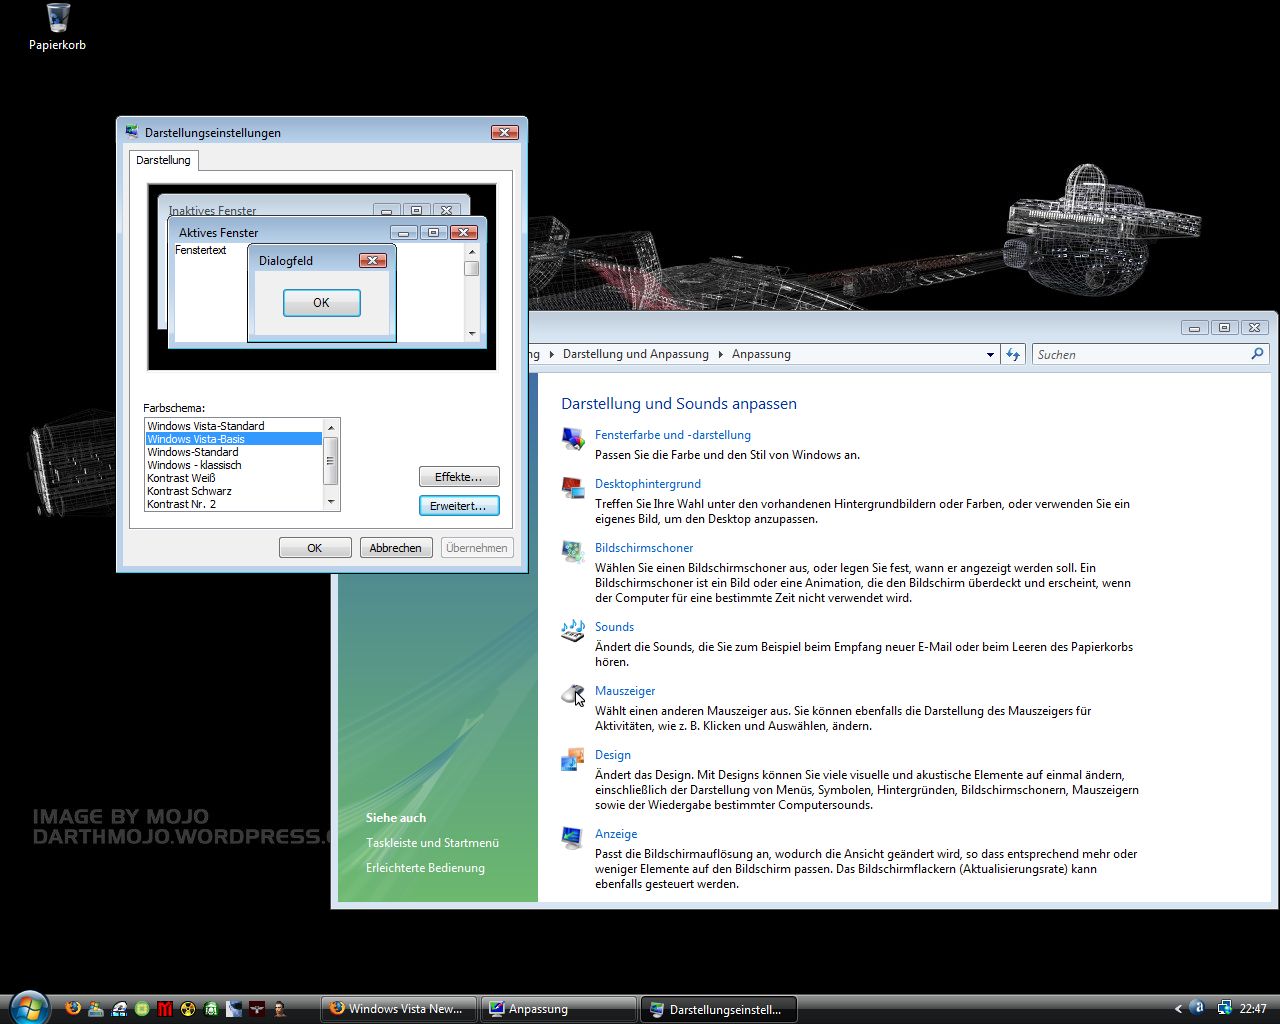The image size is (1280, 1024).
Task: Open the Mauszeiger link
Action: [x=625, y=691]
